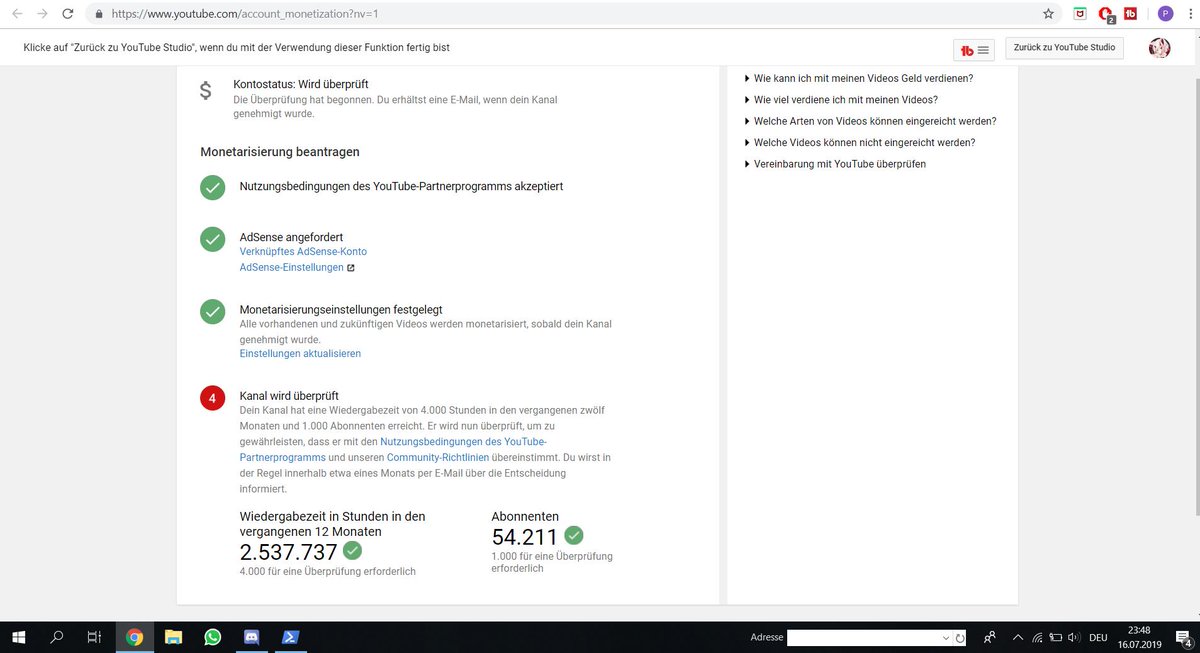Click green checkmark beside 54.211 subscribers
This screenshot has height=653, width=1200.
click(573, 535)
